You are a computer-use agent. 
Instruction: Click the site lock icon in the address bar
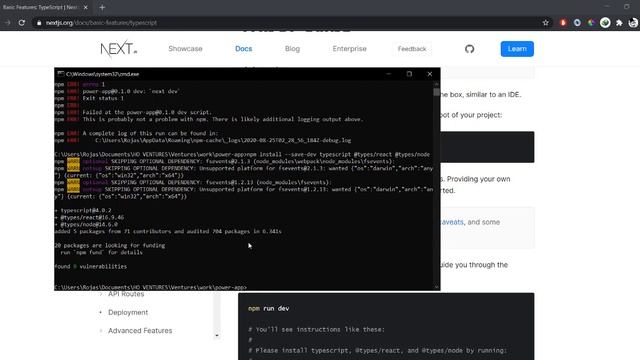[x=39, y=23]
